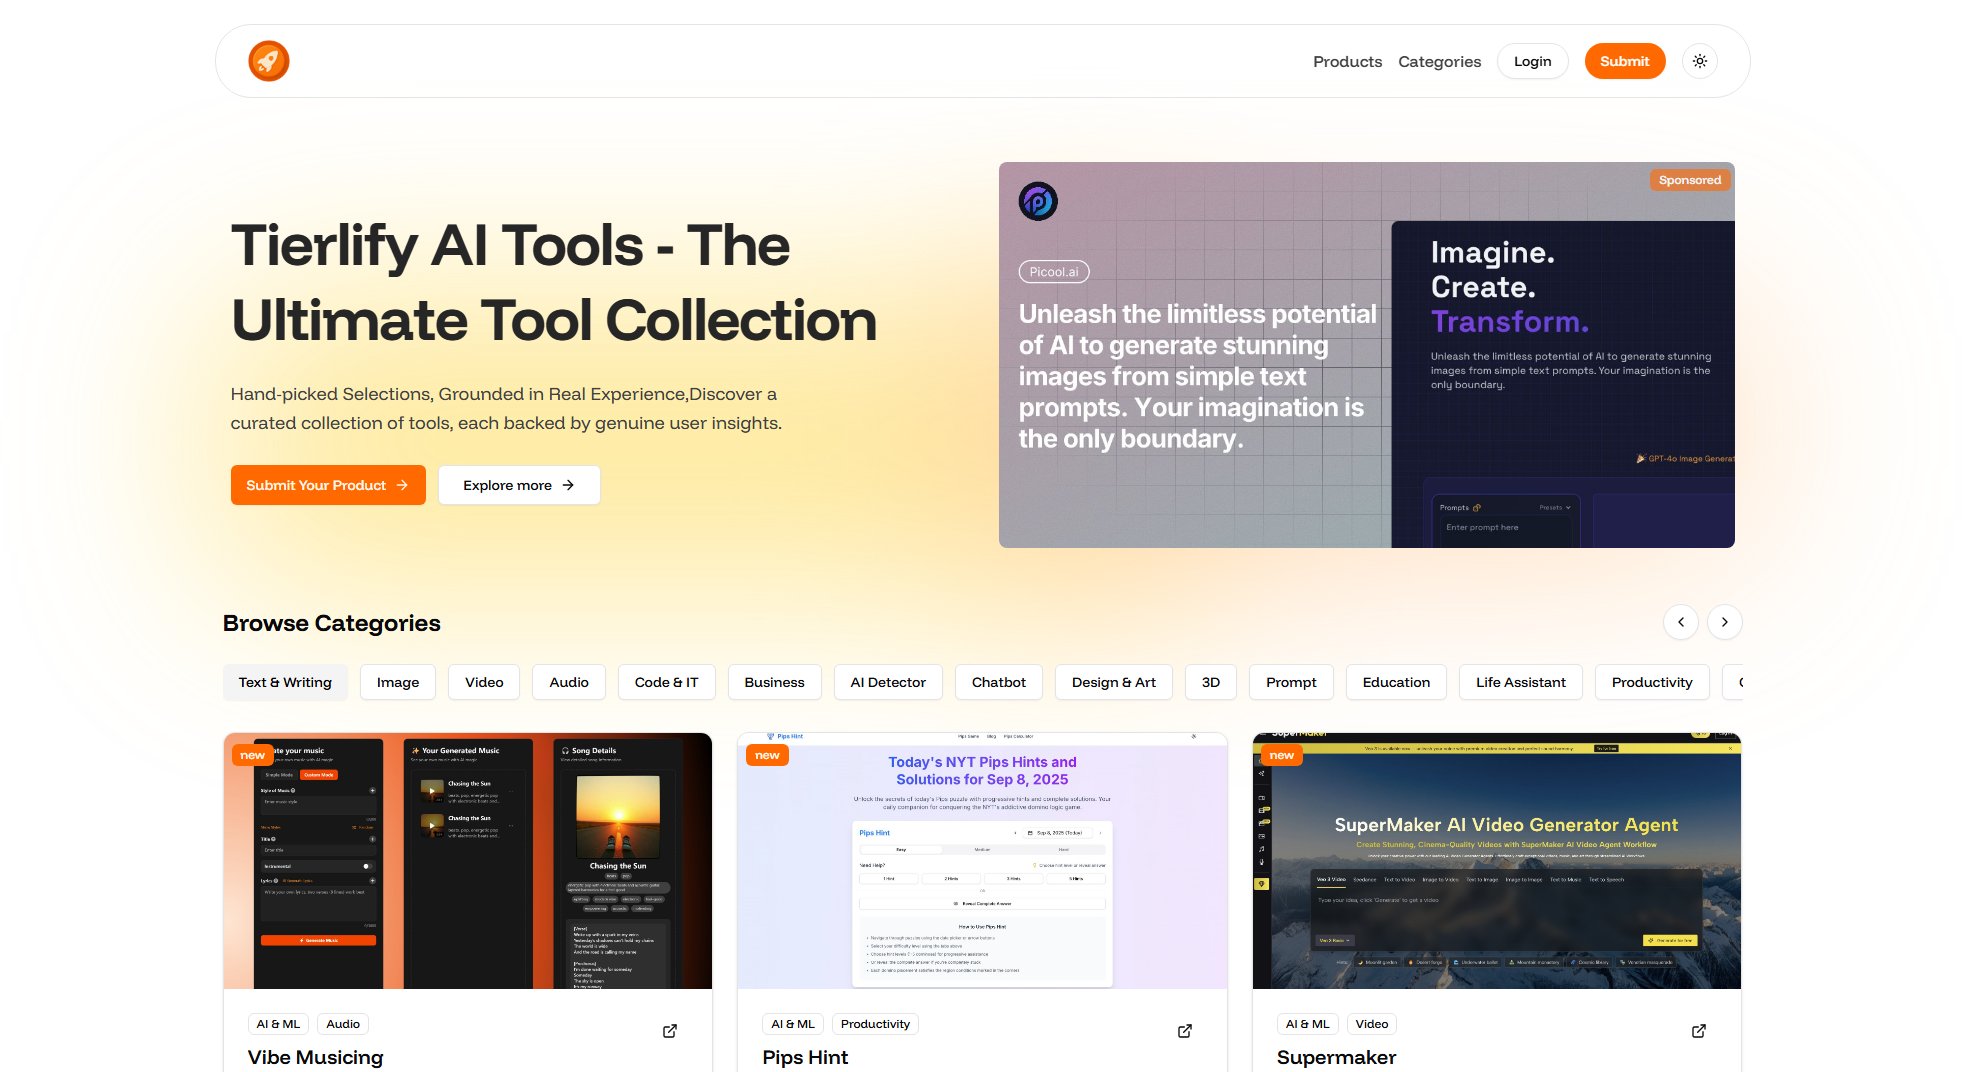This screenshot has height=1072, width=1965.
Task: Open external link icon for Supermaker
Action: pos(1698,1031)
